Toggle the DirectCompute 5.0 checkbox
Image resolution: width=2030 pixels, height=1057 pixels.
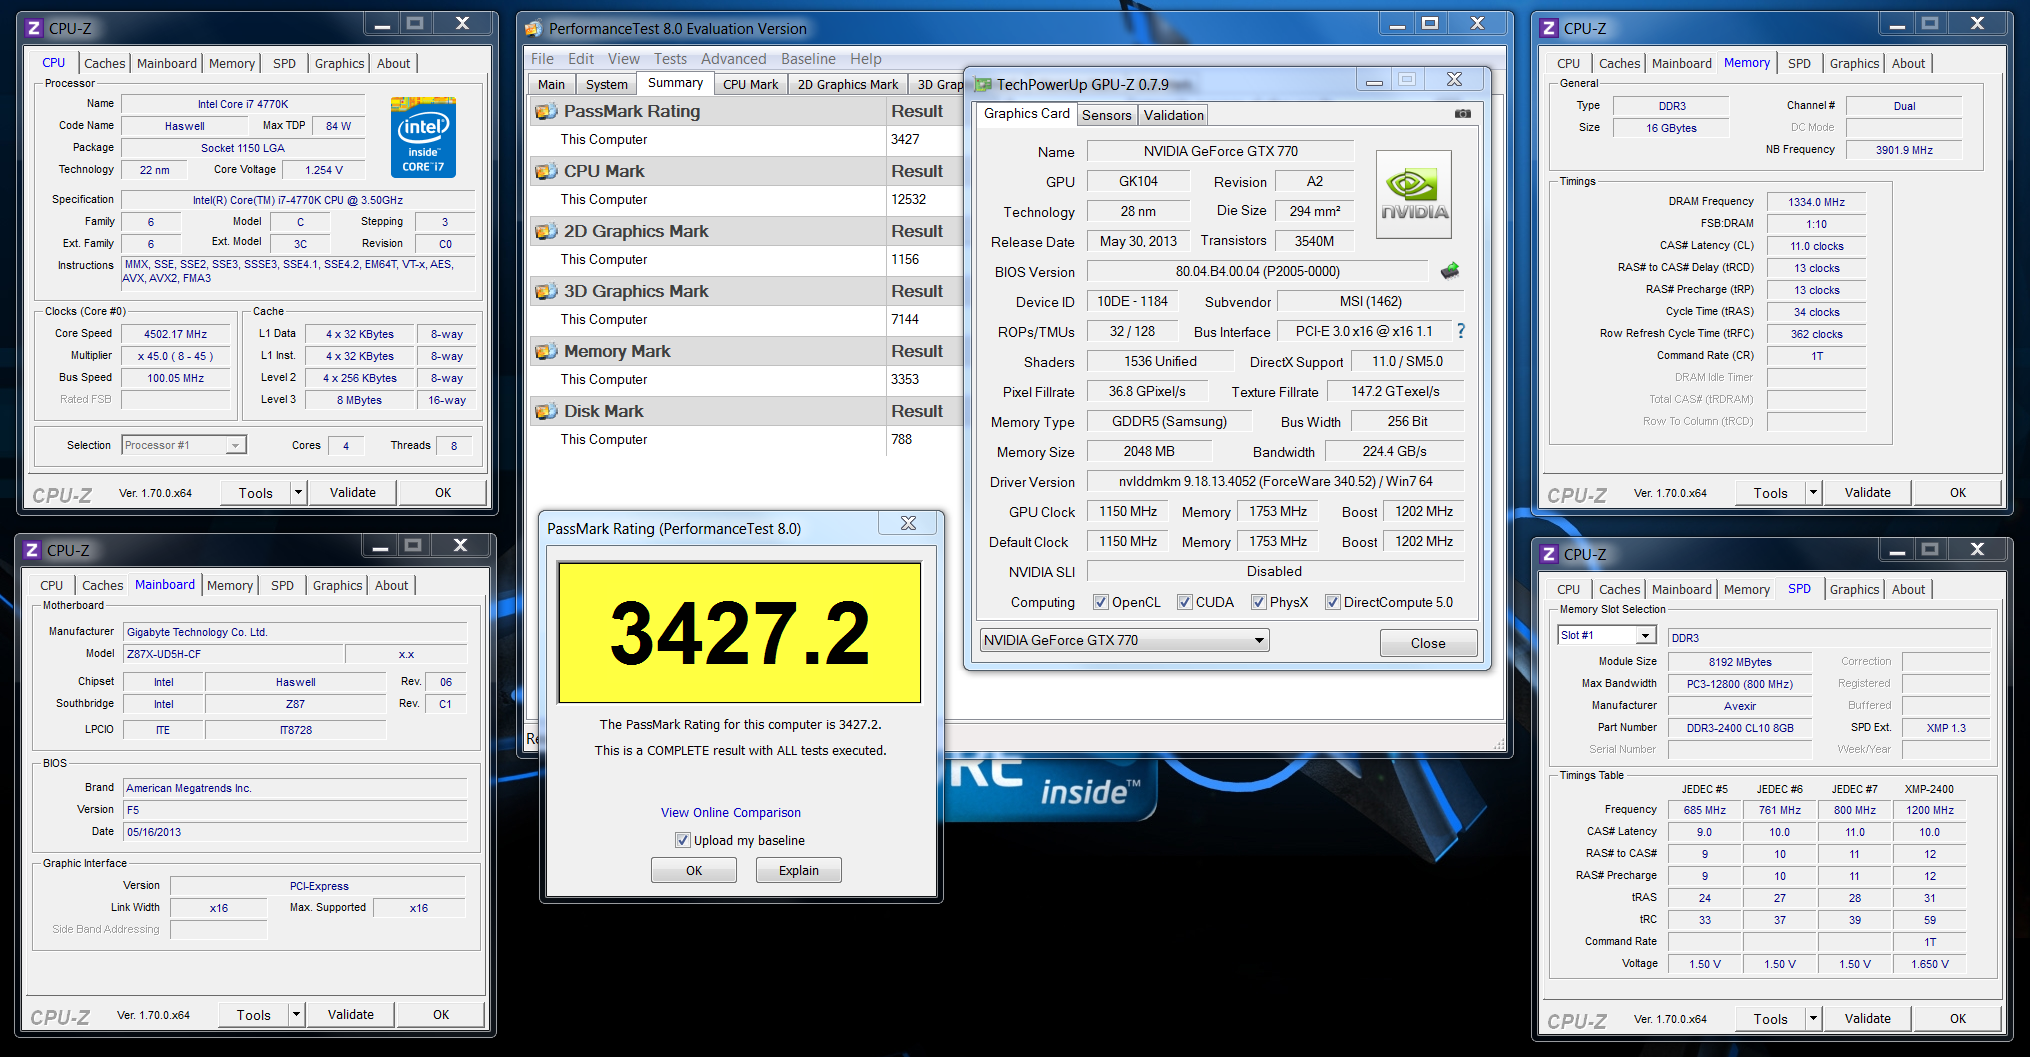coord(1333,602)
